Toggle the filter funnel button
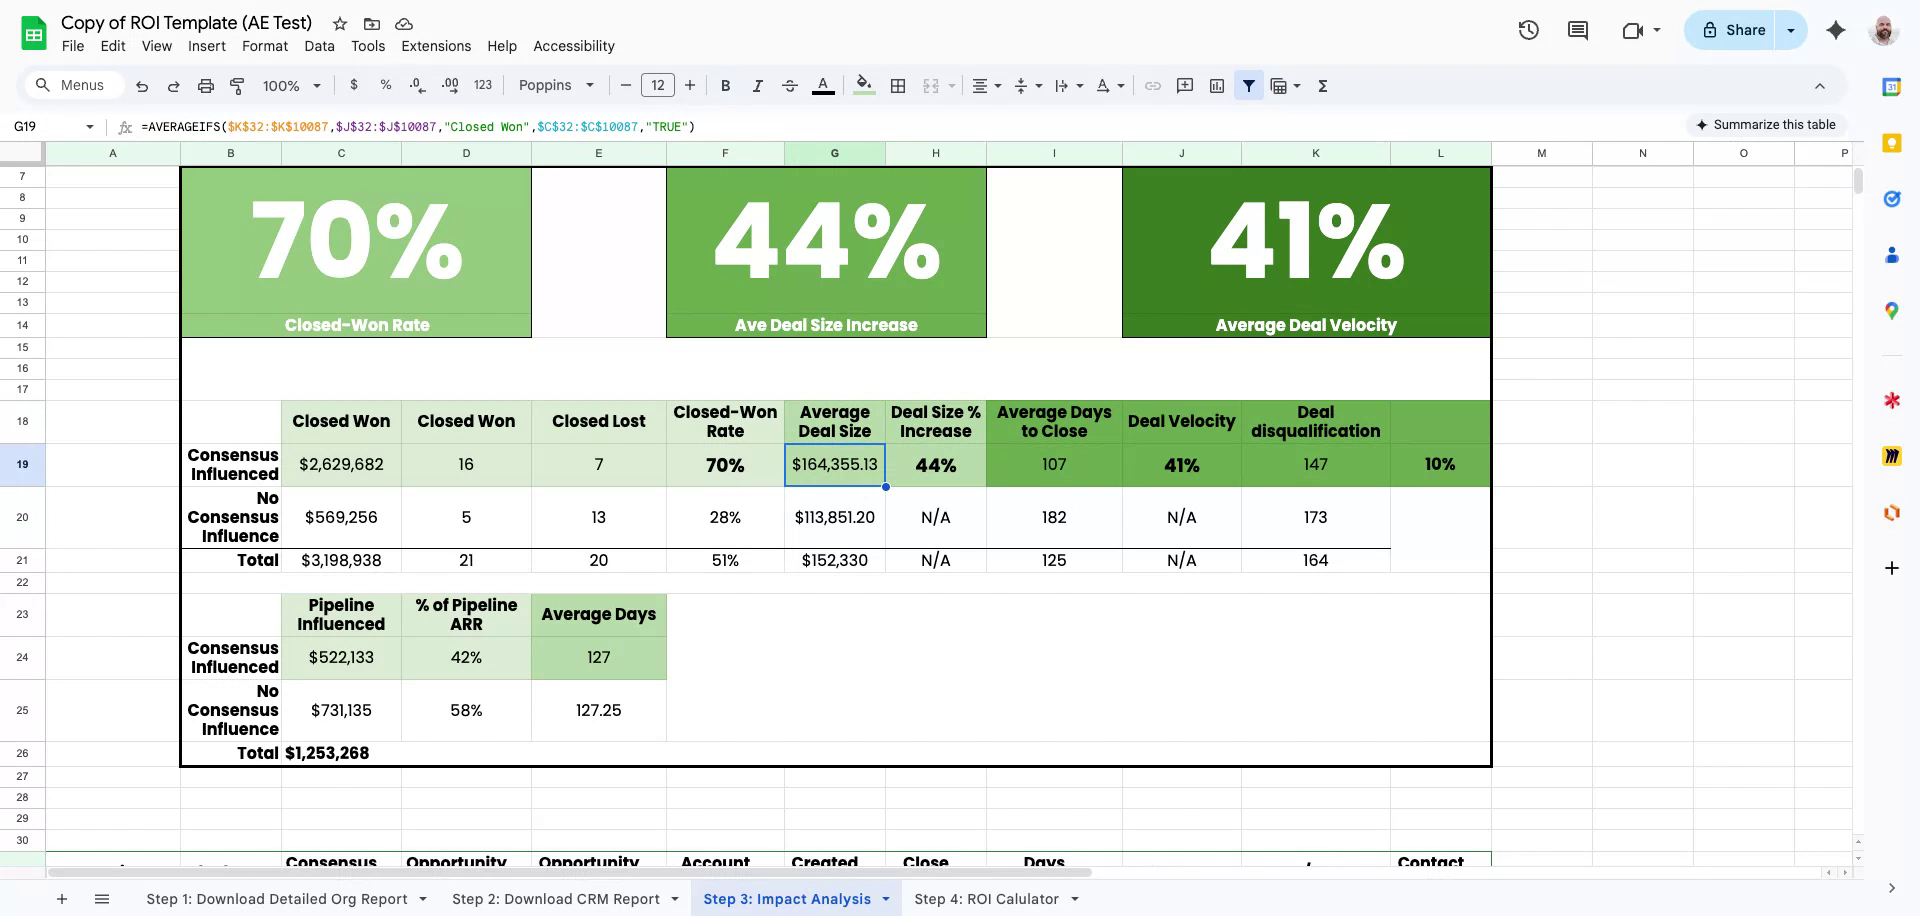This screenshot has width=1920, height=916. coord(1249,86)
